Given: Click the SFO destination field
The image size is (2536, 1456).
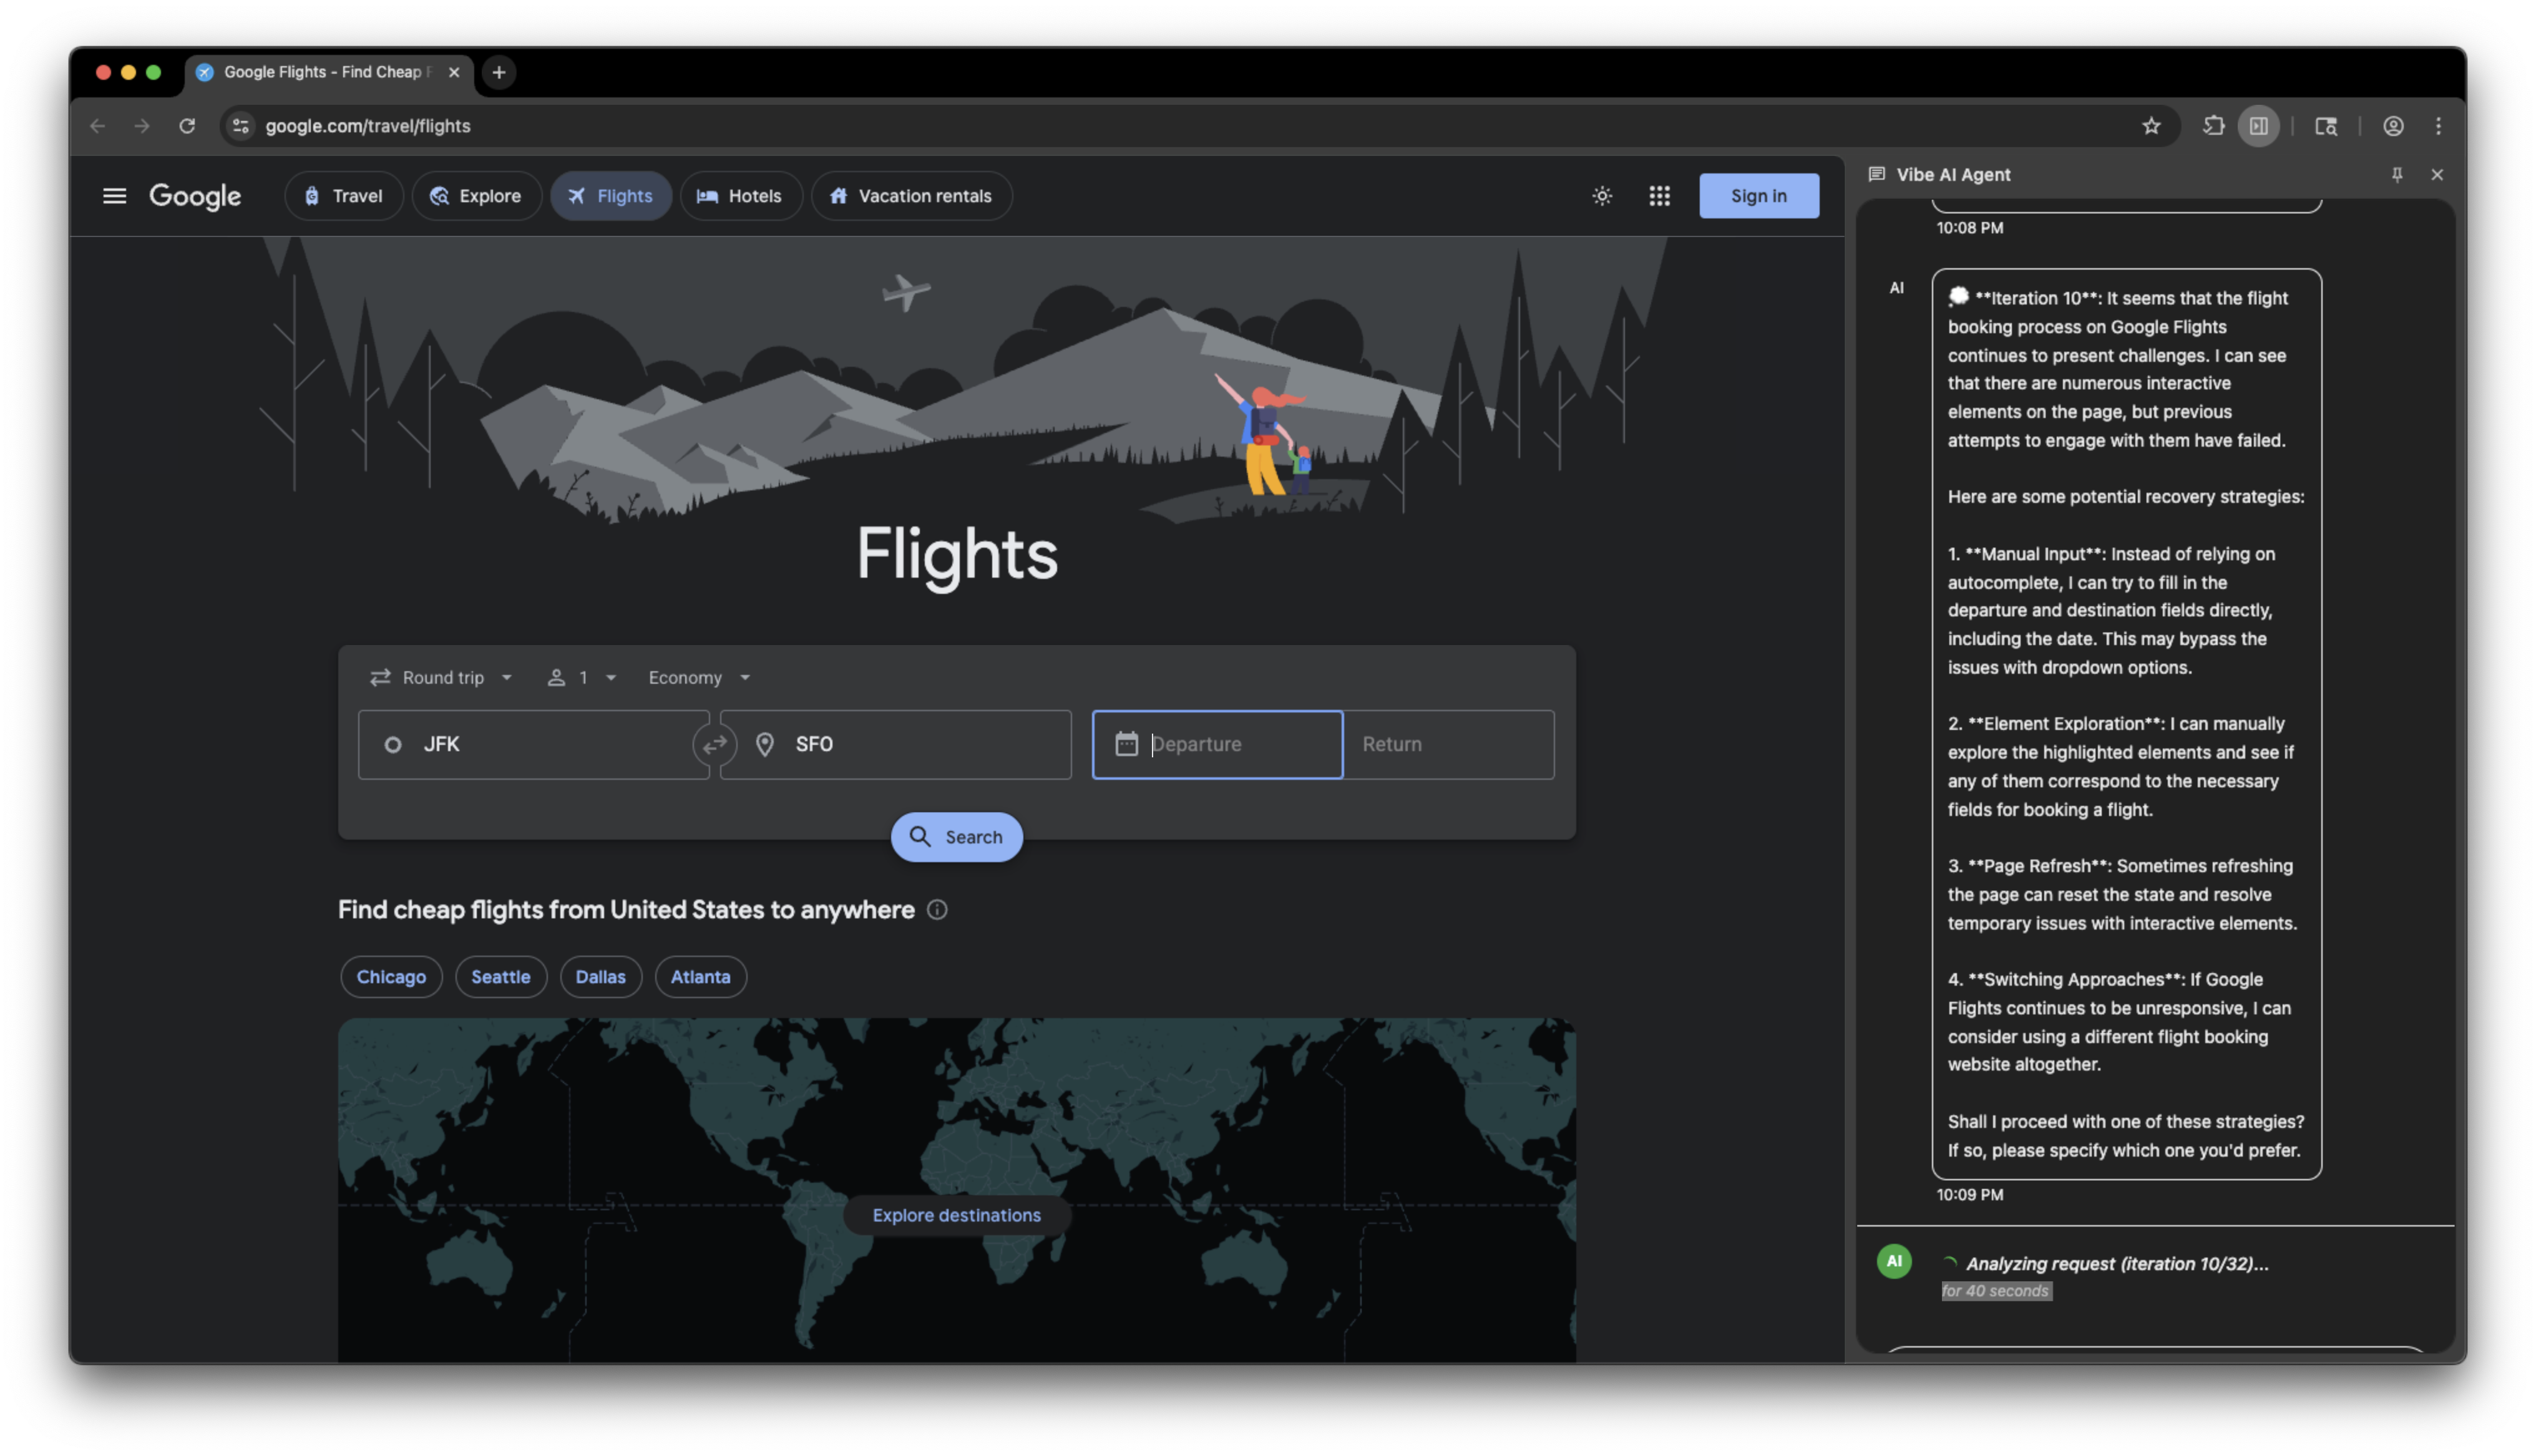Looking at the screenshot, I should coord(895,745).
